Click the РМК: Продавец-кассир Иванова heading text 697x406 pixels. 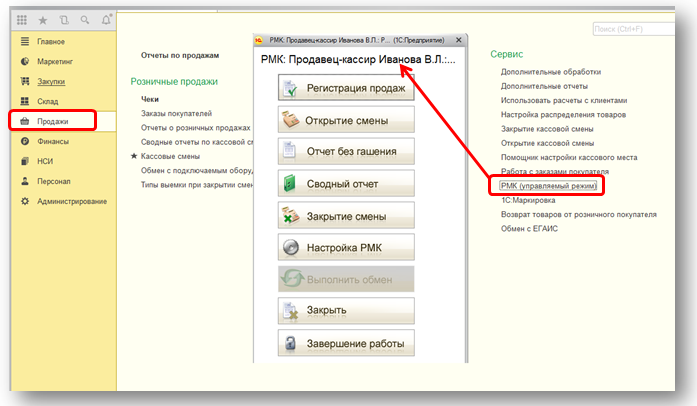pos(358,59)
